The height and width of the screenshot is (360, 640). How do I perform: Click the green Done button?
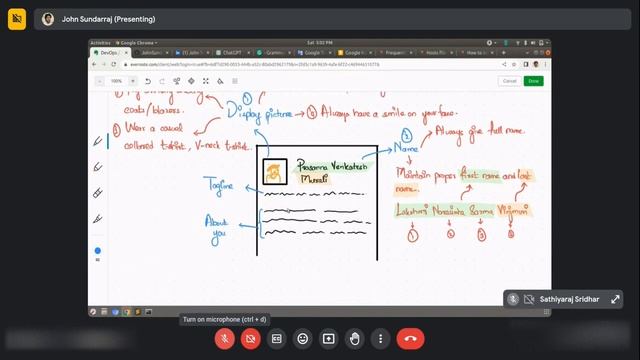point(533,81)
